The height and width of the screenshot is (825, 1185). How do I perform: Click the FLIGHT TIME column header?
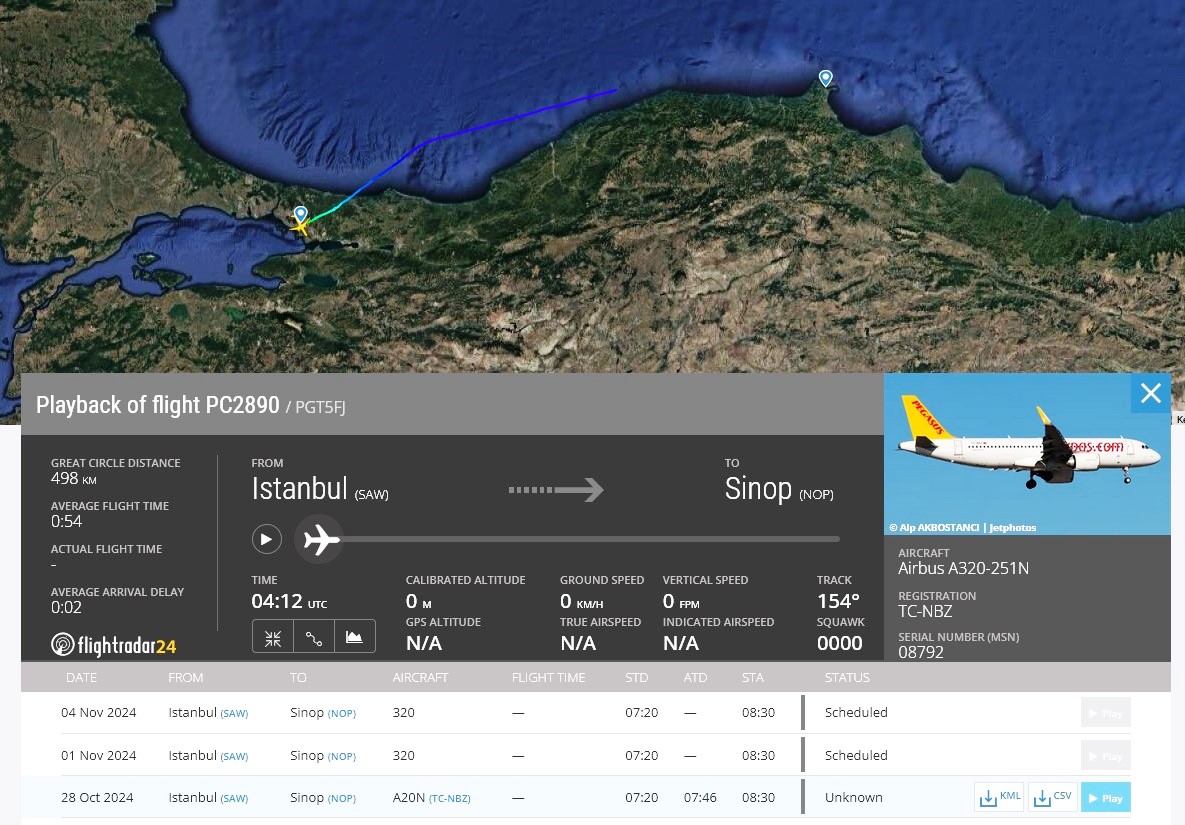click(549, 678)
